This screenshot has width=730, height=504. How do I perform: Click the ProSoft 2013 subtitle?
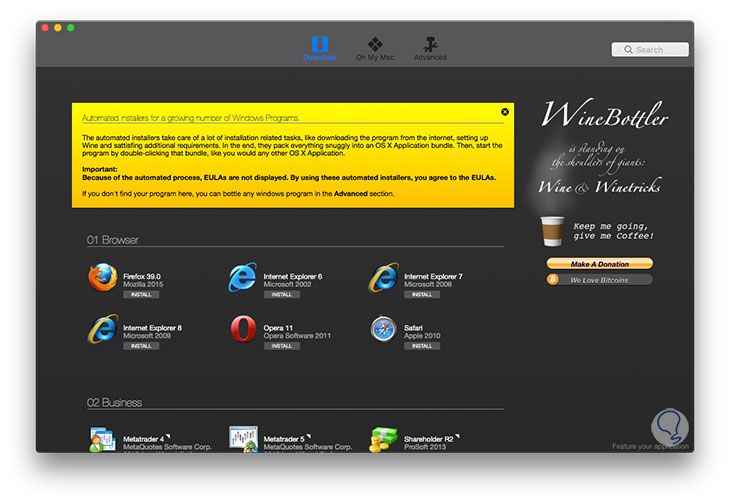point(425,447)
